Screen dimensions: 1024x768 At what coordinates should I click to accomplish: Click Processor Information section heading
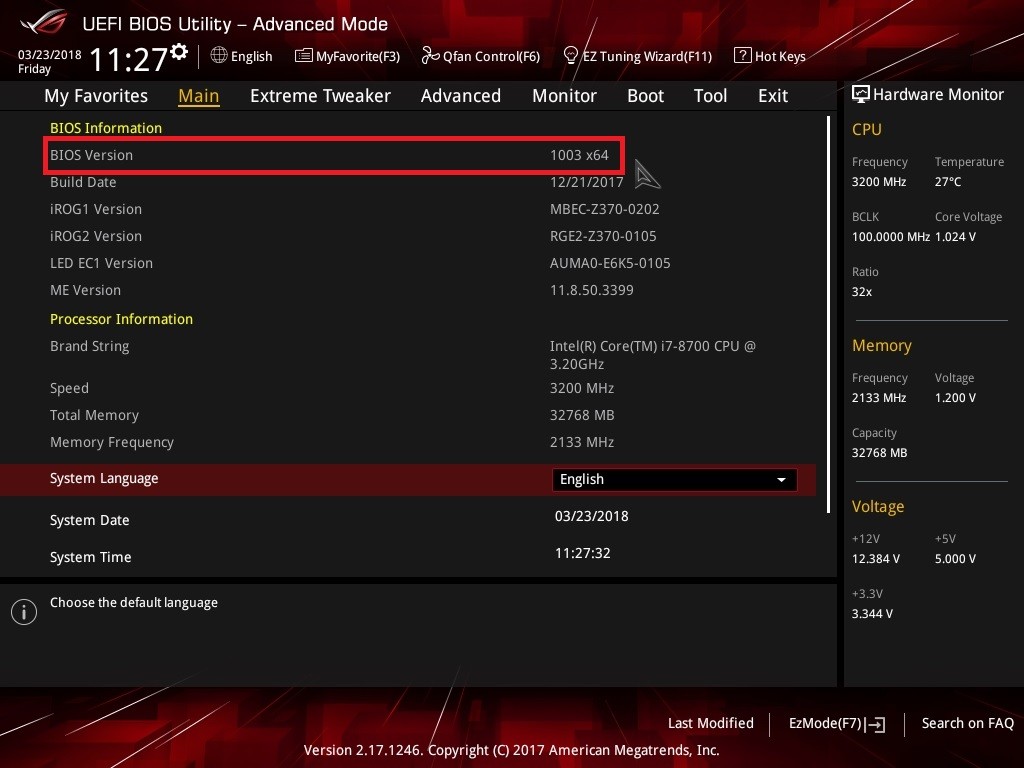(121, 319)
